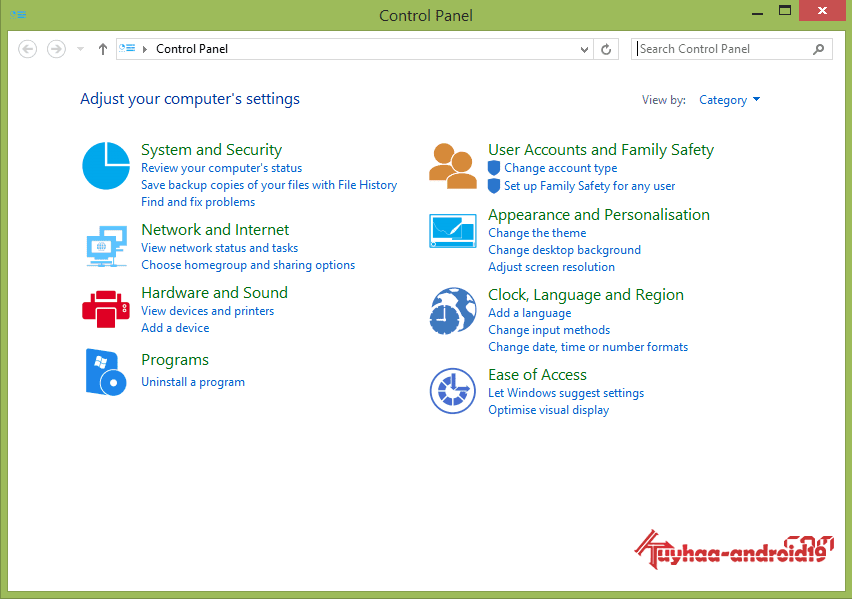Close the Control Panel window

[822, 10]
